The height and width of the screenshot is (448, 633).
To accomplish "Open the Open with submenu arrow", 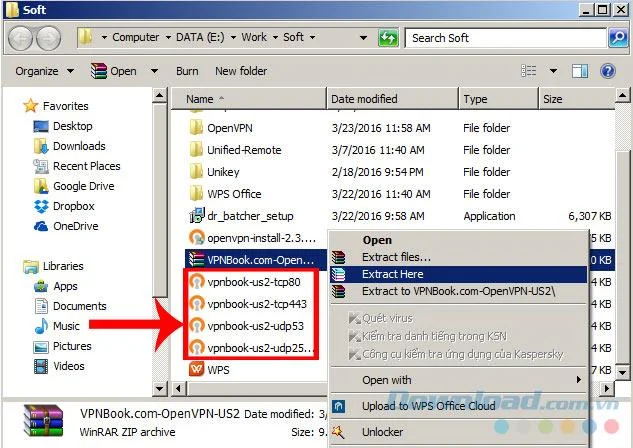I will [579, 380].
